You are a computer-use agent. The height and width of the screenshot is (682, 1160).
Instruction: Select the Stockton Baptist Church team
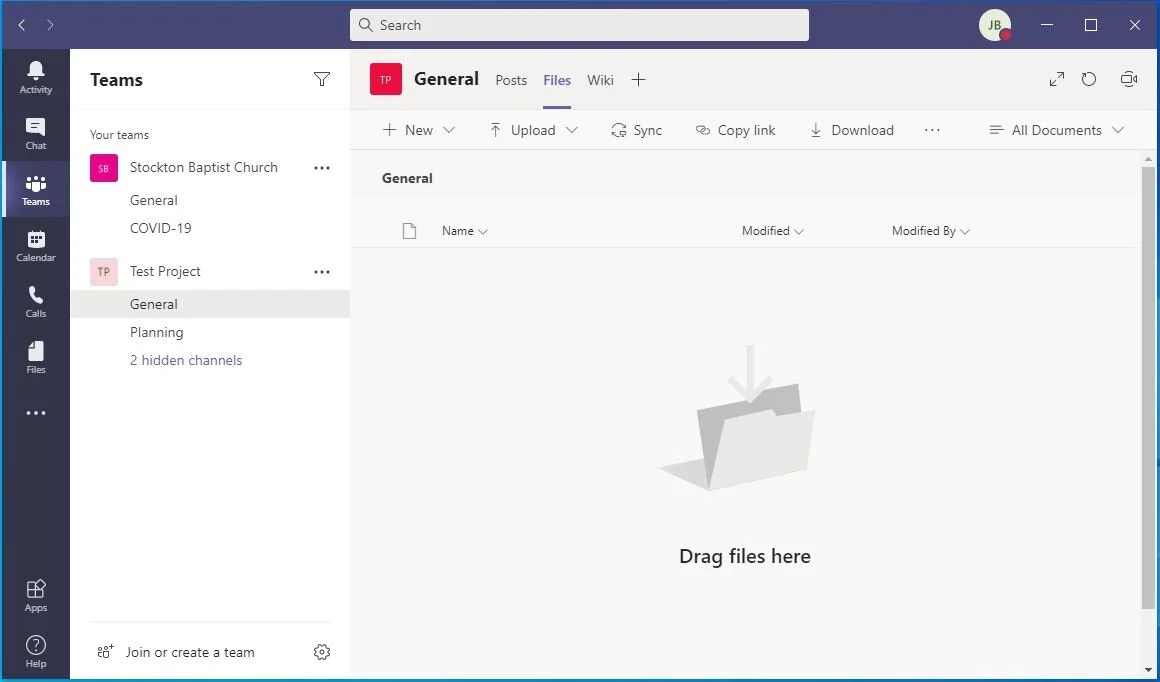pos(203,168)
